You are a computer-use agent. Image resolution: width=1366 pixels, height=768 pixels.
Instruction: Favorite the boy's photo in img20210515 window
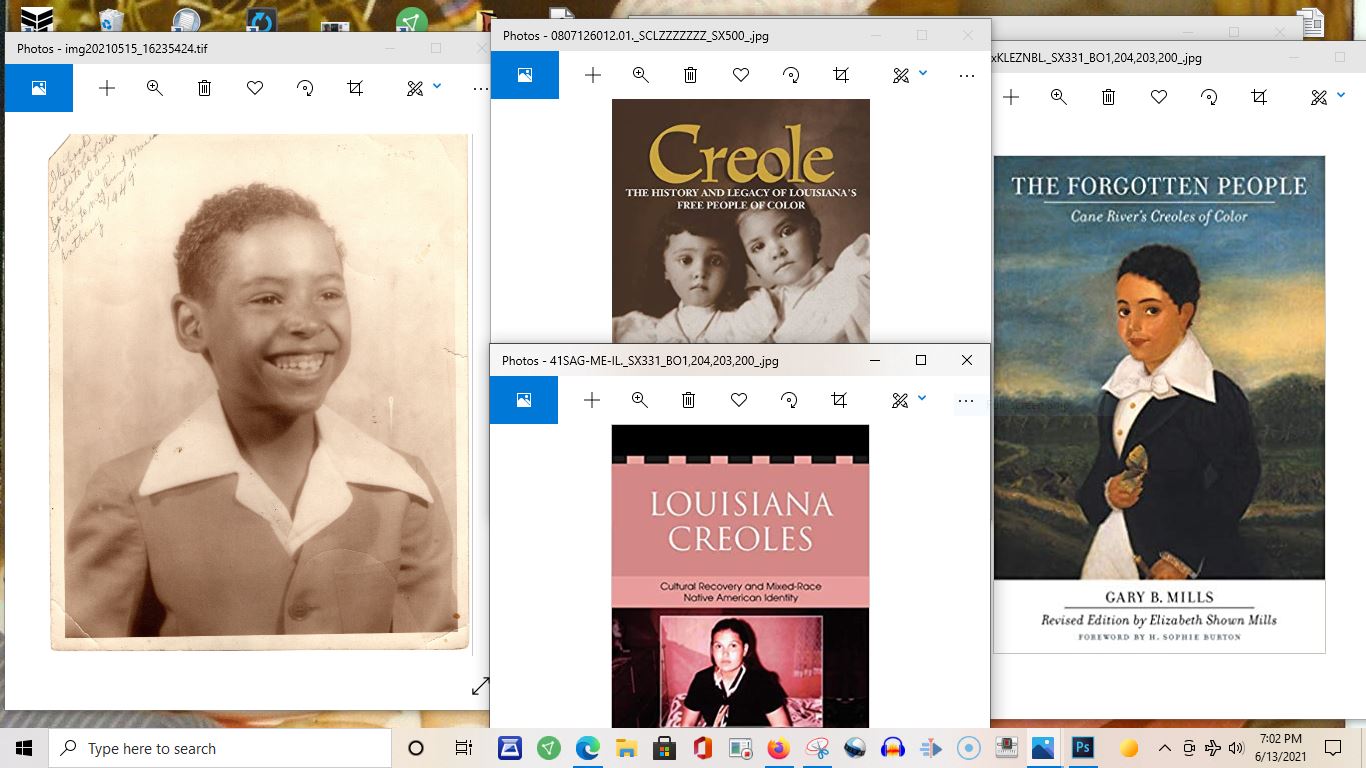coord(255,88)
